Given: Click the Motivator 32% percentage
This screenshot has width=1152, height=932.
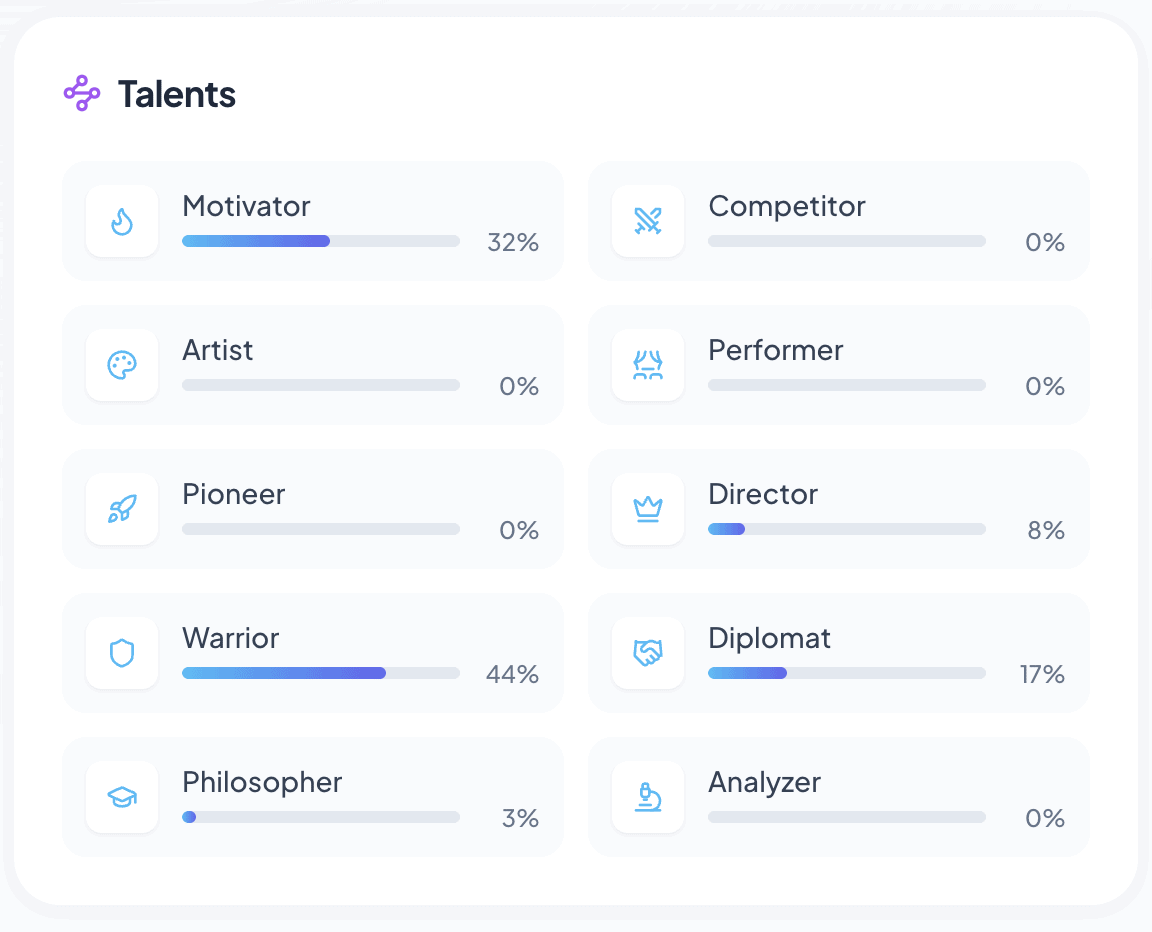Looking at the screenshot, I should pos(513,243).
